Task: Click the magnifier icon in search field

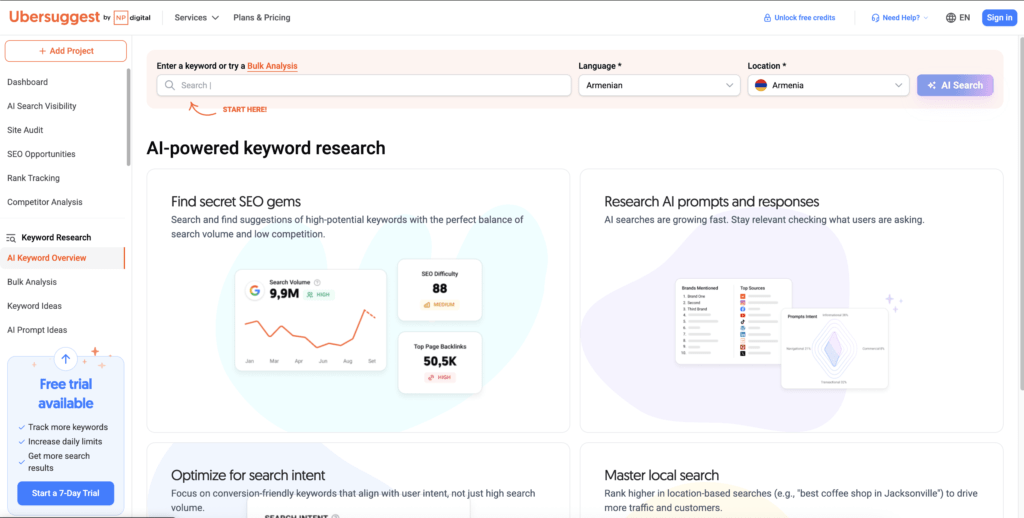Action: point(170,86)
